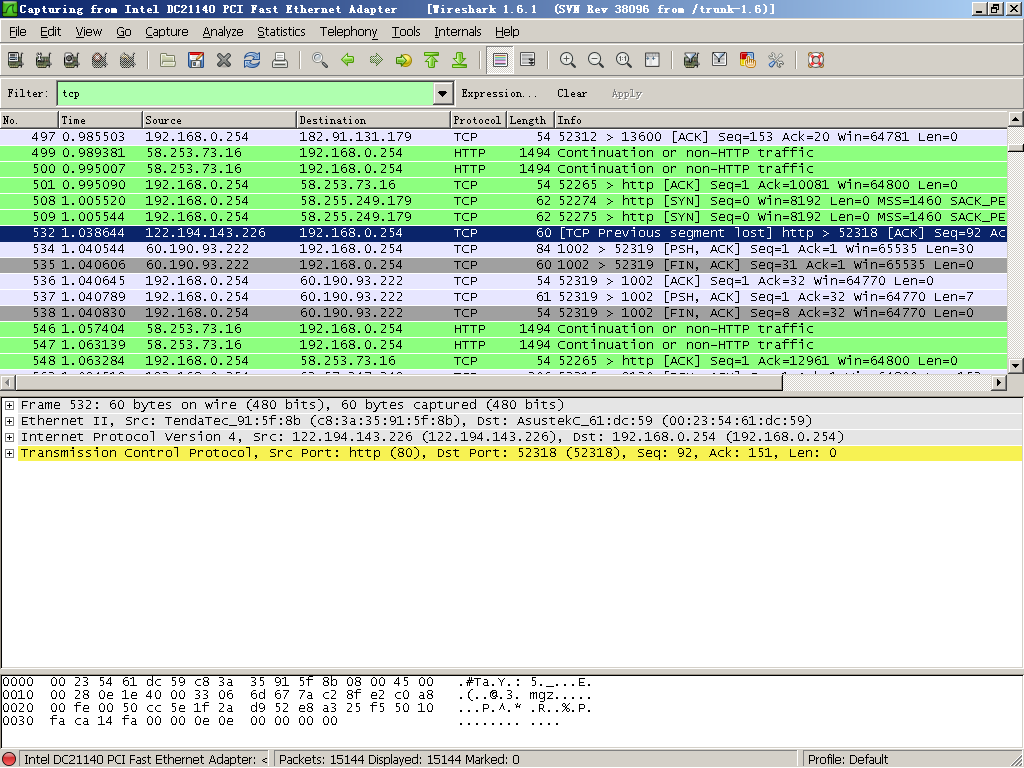Select packet 535 FIN, ACK row
The width and height of the screenshot is (1024, 768).
pyautogui.click(x=504, y=264)
